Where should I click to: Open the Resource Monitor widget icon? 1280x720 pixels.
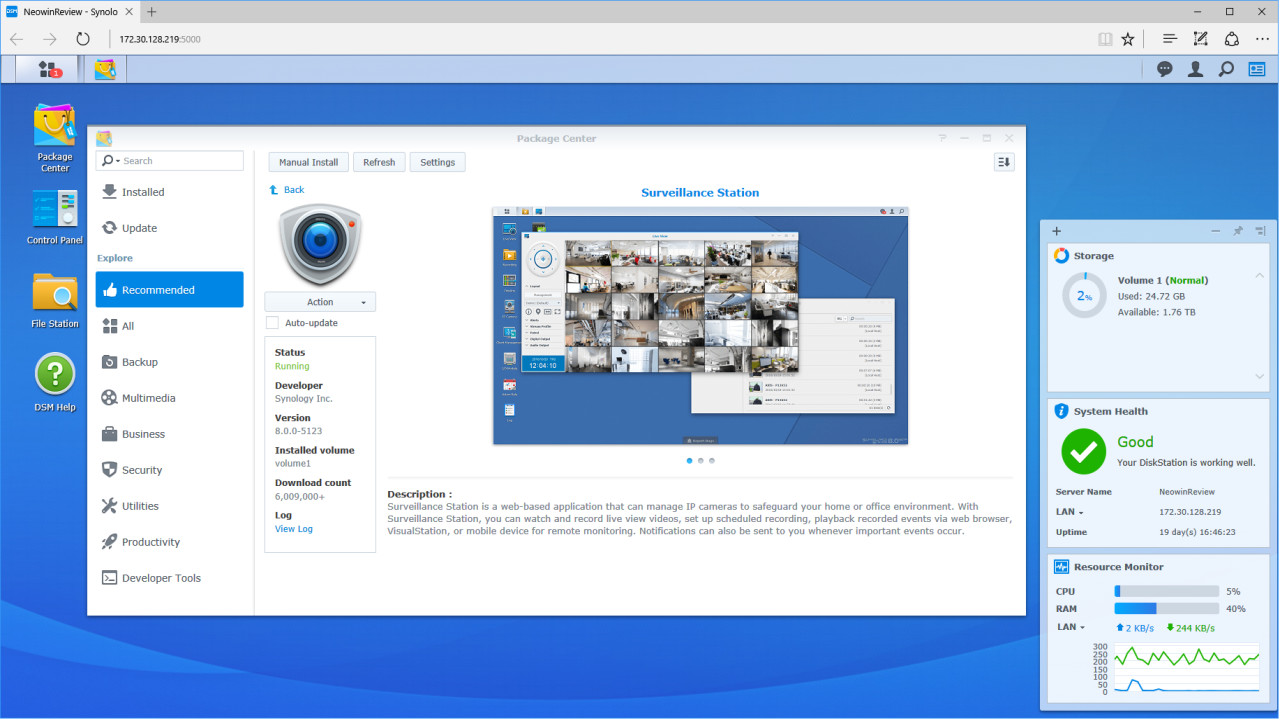coord(1062,567)
